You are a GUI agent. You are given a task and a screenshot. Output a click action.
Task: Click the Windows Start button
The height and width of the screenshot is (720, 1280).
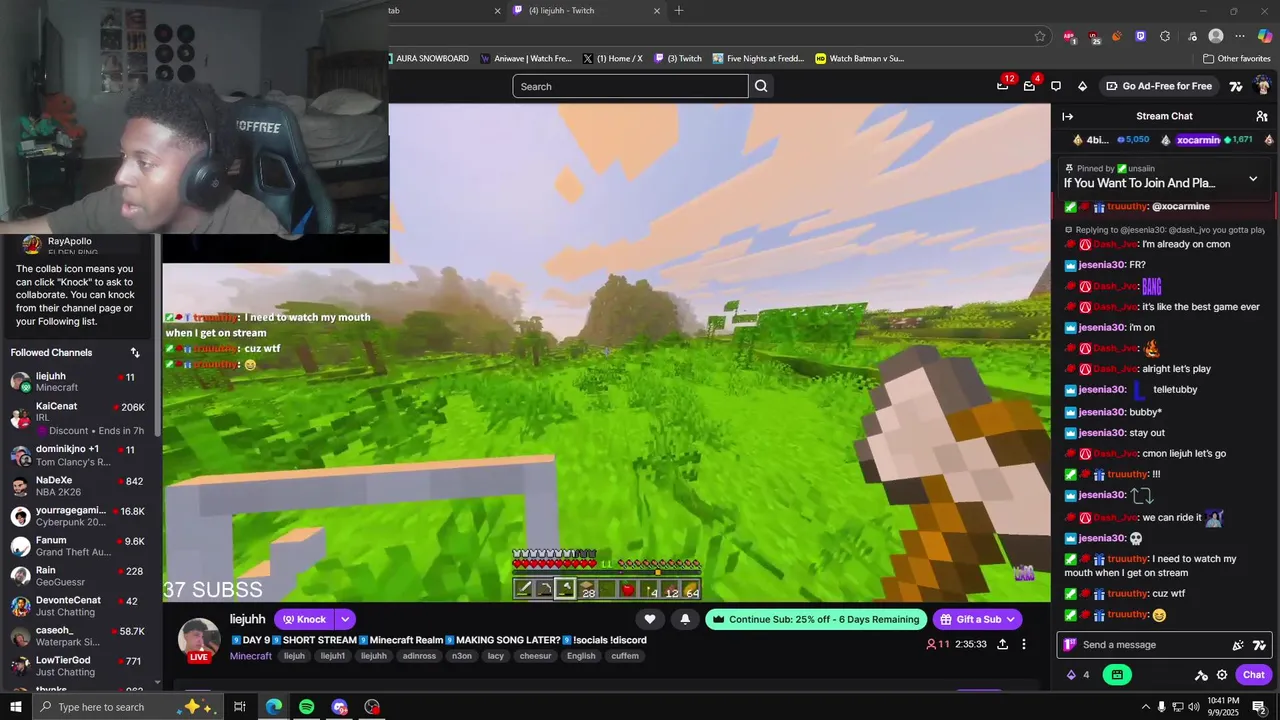(15, 707)
